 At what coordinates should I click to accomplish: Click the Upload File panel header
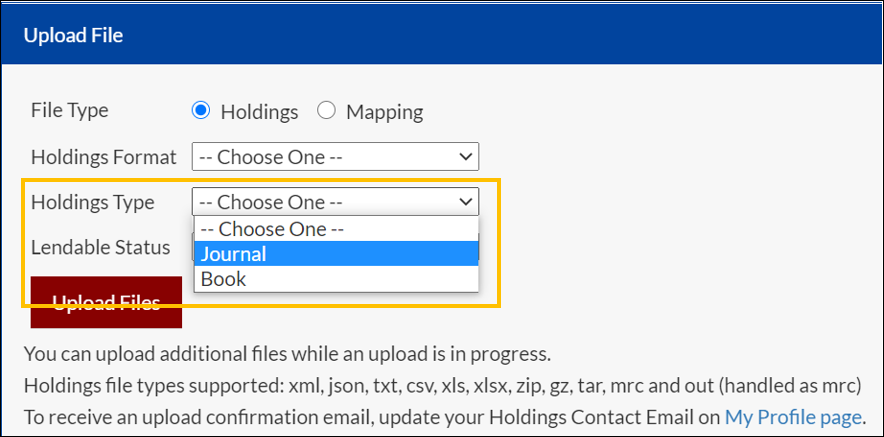pos(441,36)
